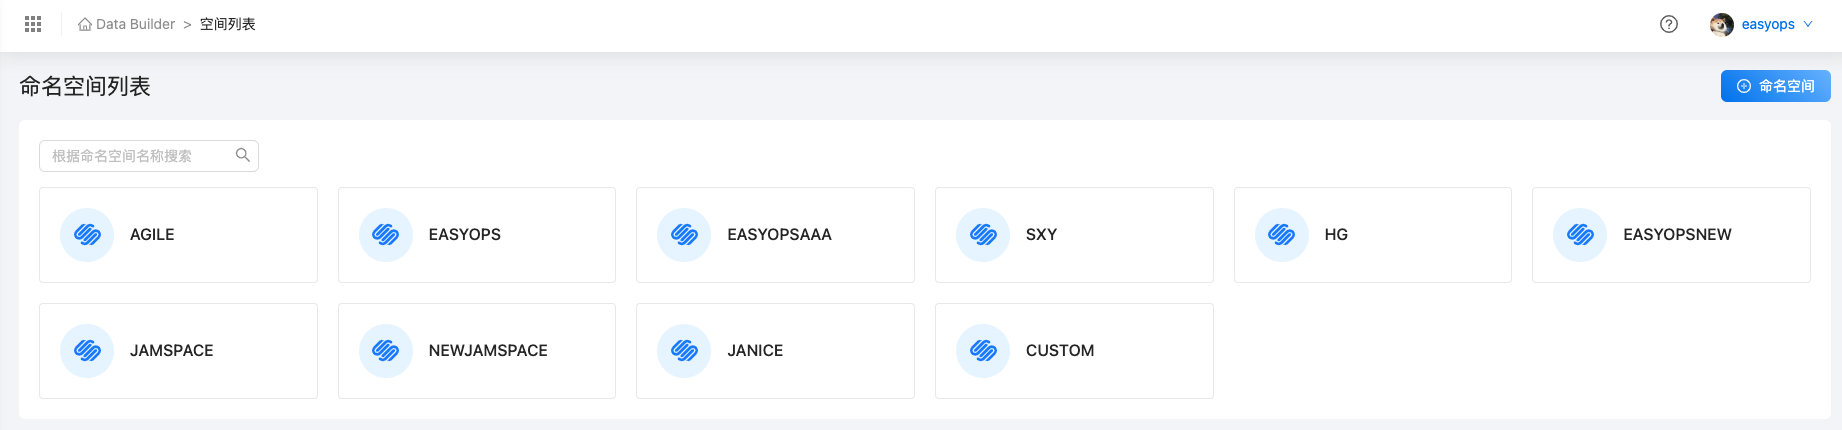Open the EASYOPSNEW namespace card
This screenshot has height=430, width=1842.
(1671, 235)
